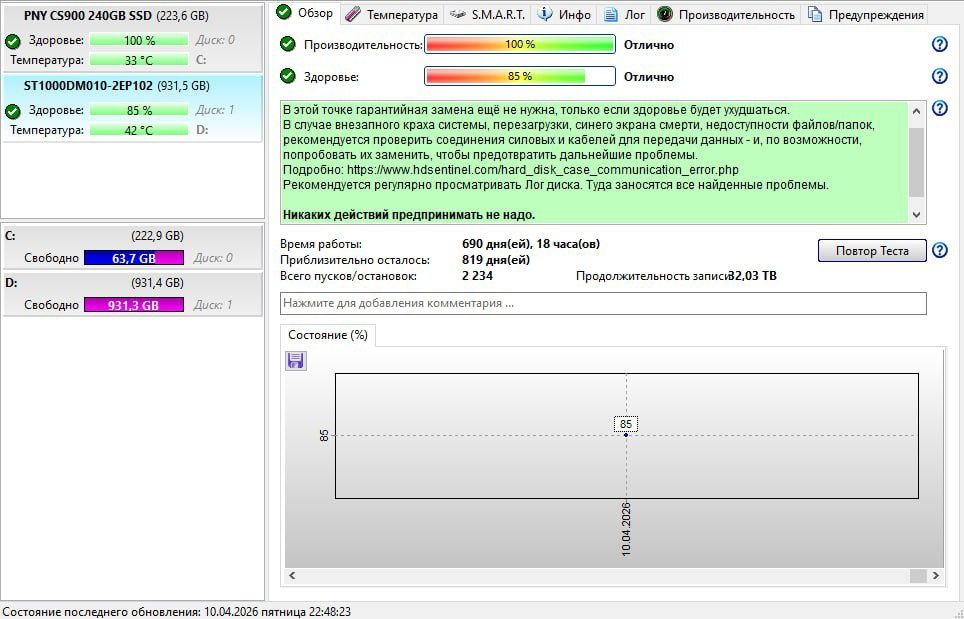Click the description box scroll down arrow
This screenshot has height=619, width=964.
click(x=916, y=215)
